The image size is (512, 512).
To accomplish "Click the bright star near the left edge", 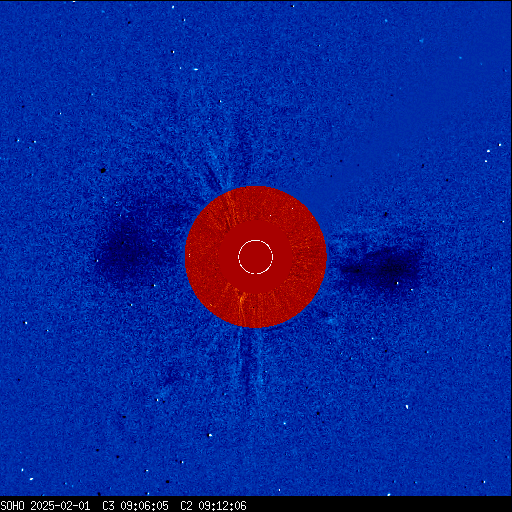I will coord(26,323).
